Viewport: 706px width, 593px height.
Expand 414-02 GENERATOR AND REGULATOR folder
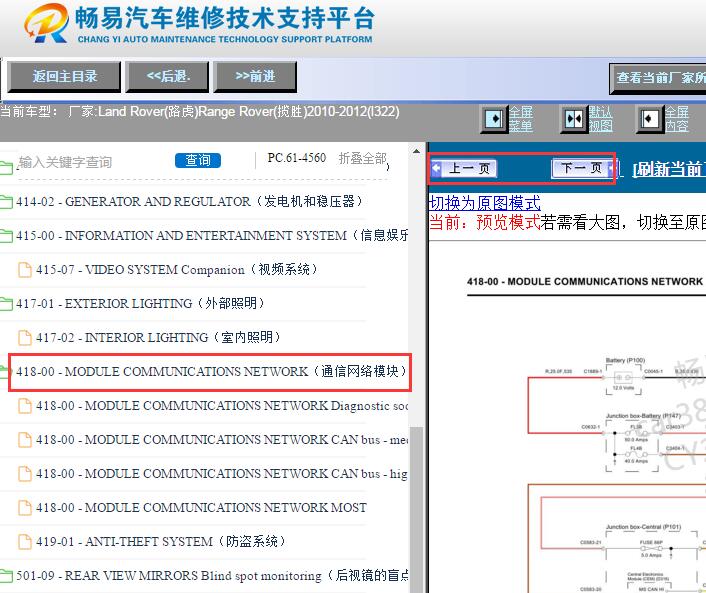(x=189, y=201)
